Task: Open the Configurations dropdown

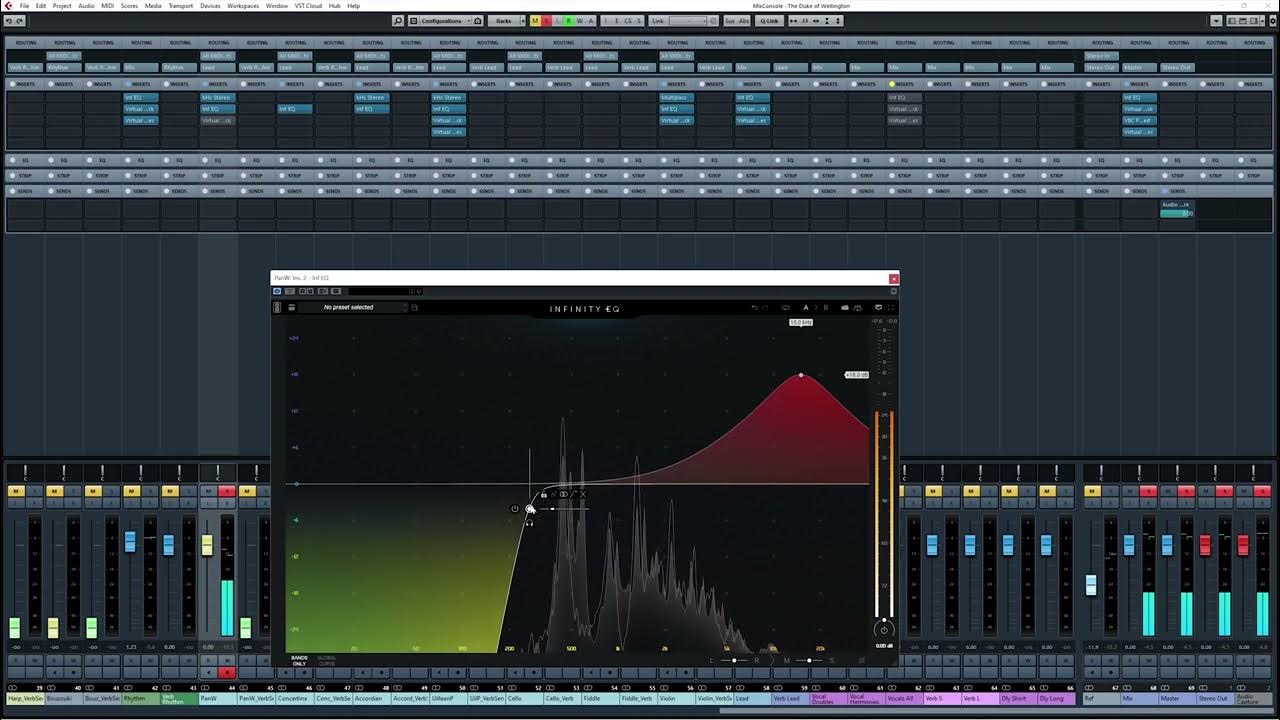Action: [441, 20]
